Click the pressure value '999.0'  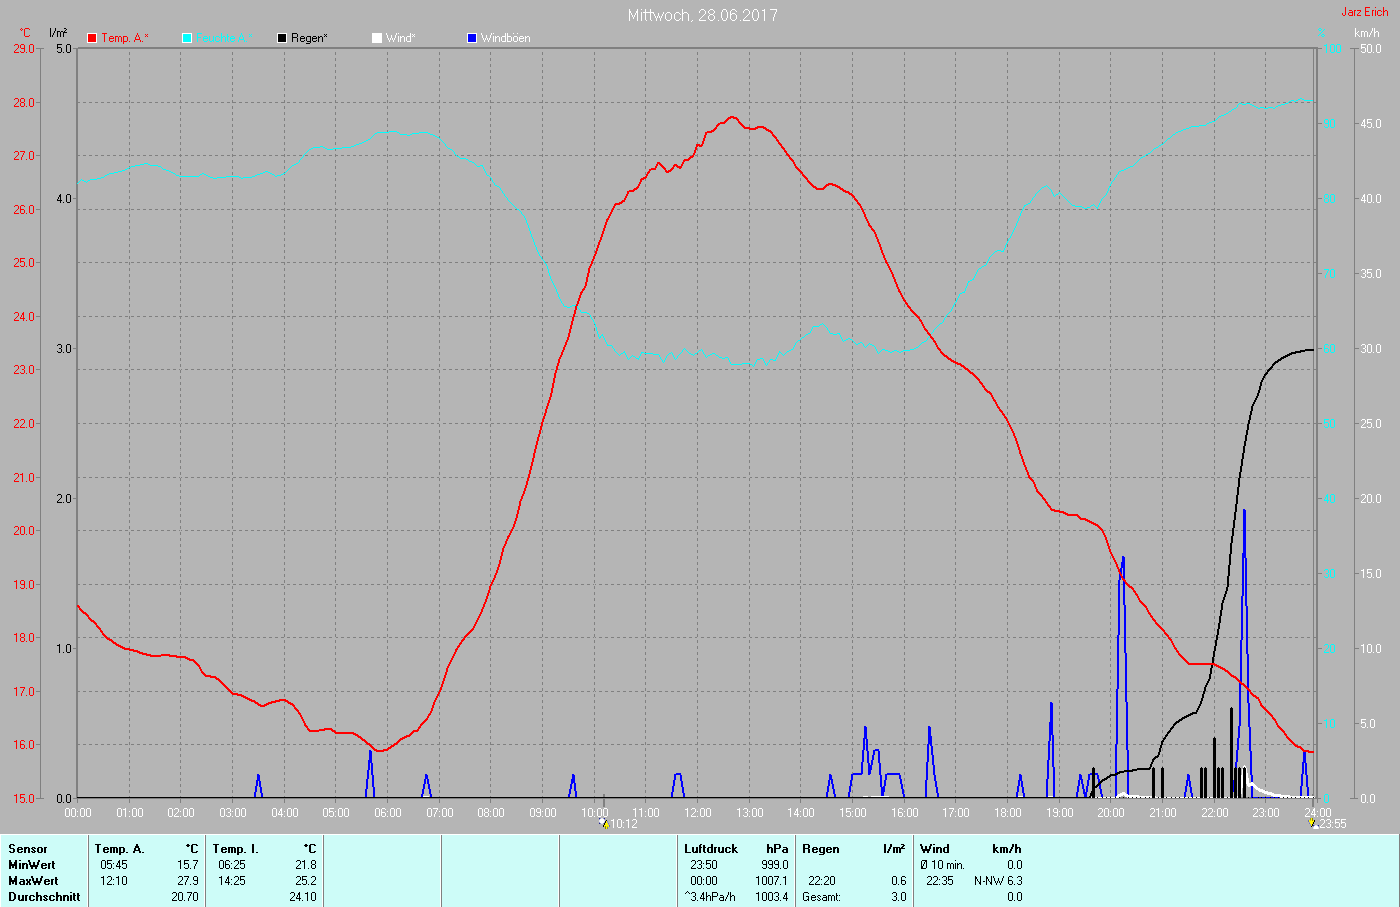coord(774,865)
